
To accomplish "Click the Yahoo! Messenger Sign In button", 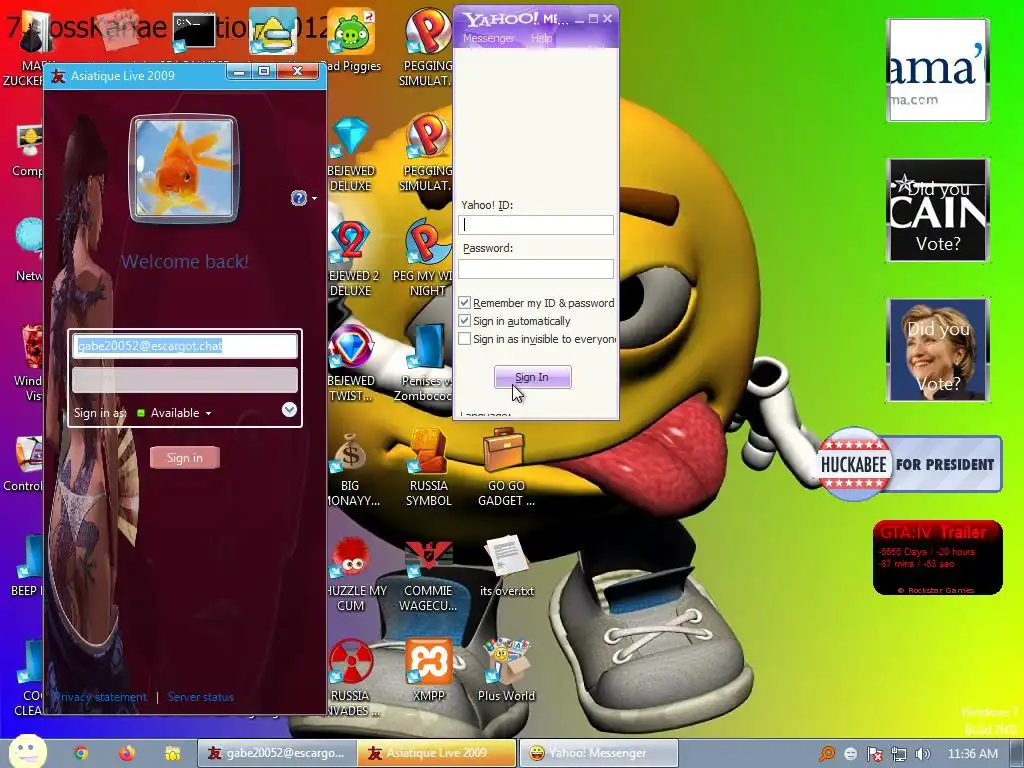I will pos(532,377).
